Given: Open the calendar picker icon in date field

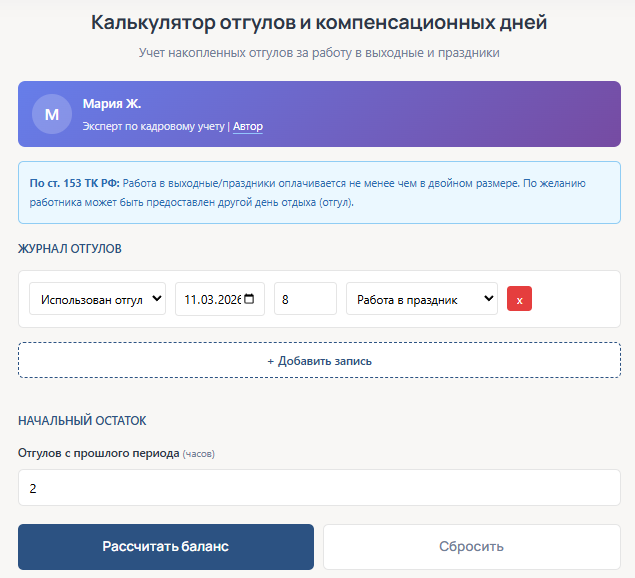Looking at the screenshot, I should coord(249,299).
